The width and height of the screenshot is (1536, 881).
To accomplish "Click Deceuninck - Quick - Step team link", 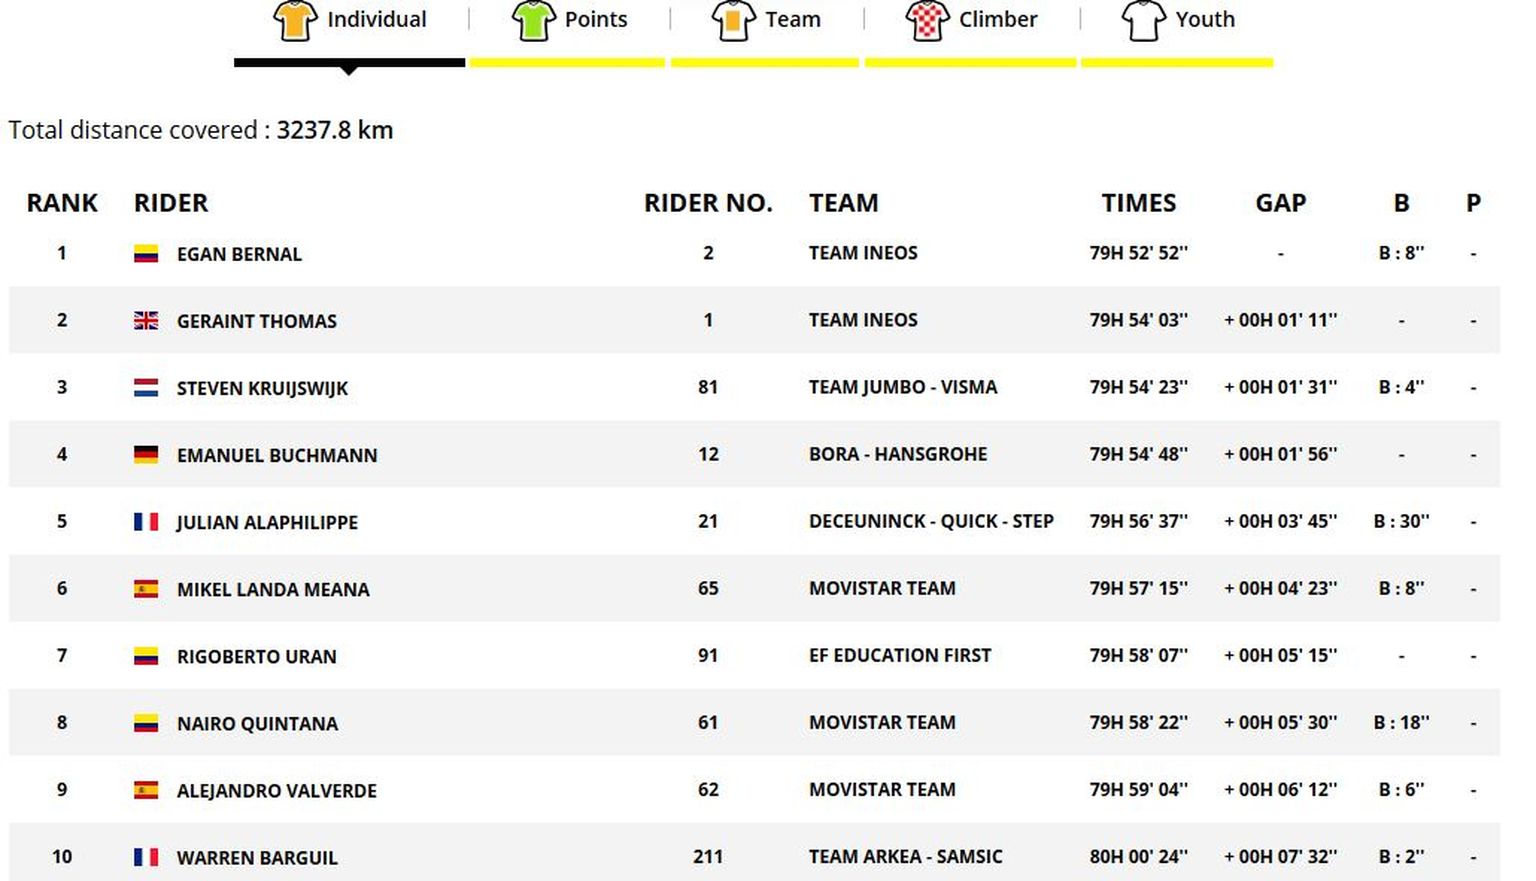I will pyautogui.click(x=930, y=521).
